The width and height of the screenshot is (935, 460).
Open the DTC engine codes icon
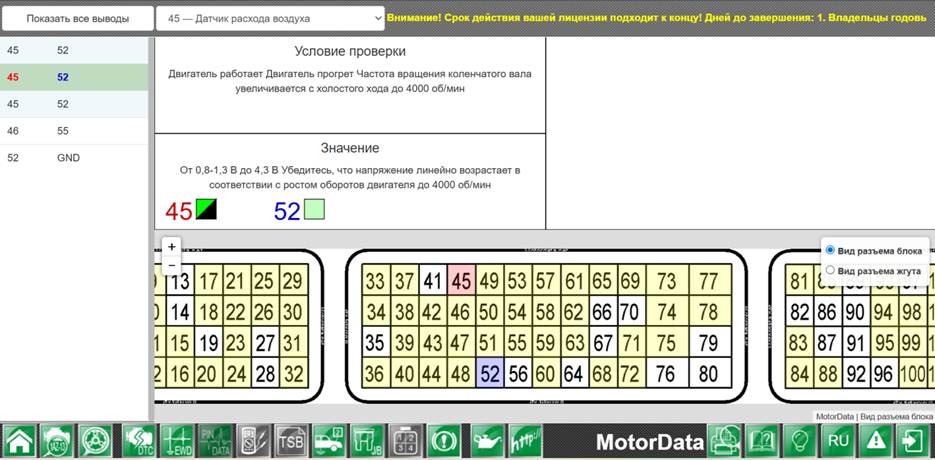[x=140, y=442]
